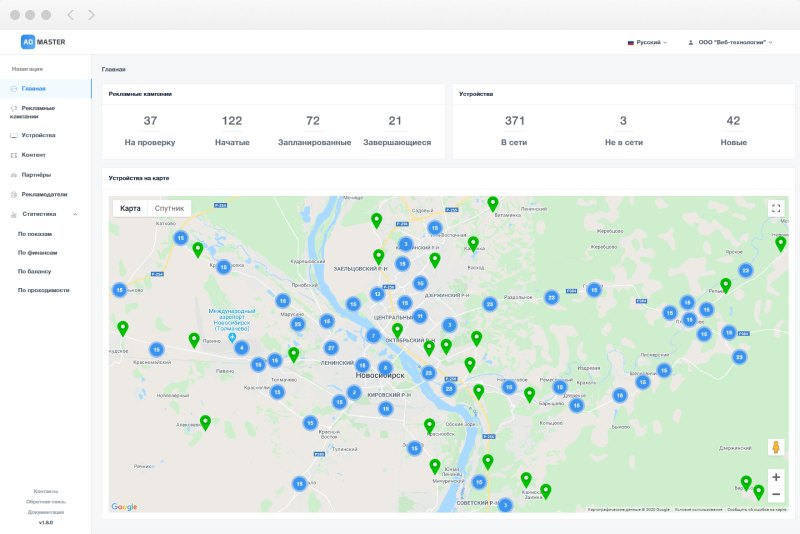Open Рекламные кампании in the navigation
This screenshot has height=534, width=800.
[x=45, y=112]
